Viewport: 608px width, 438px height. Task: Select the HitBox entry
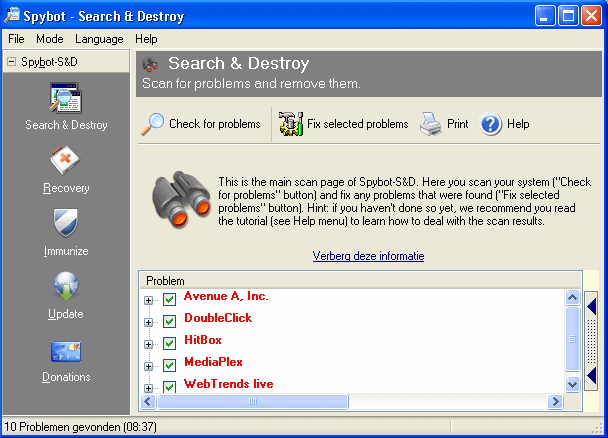coord(203,340)
